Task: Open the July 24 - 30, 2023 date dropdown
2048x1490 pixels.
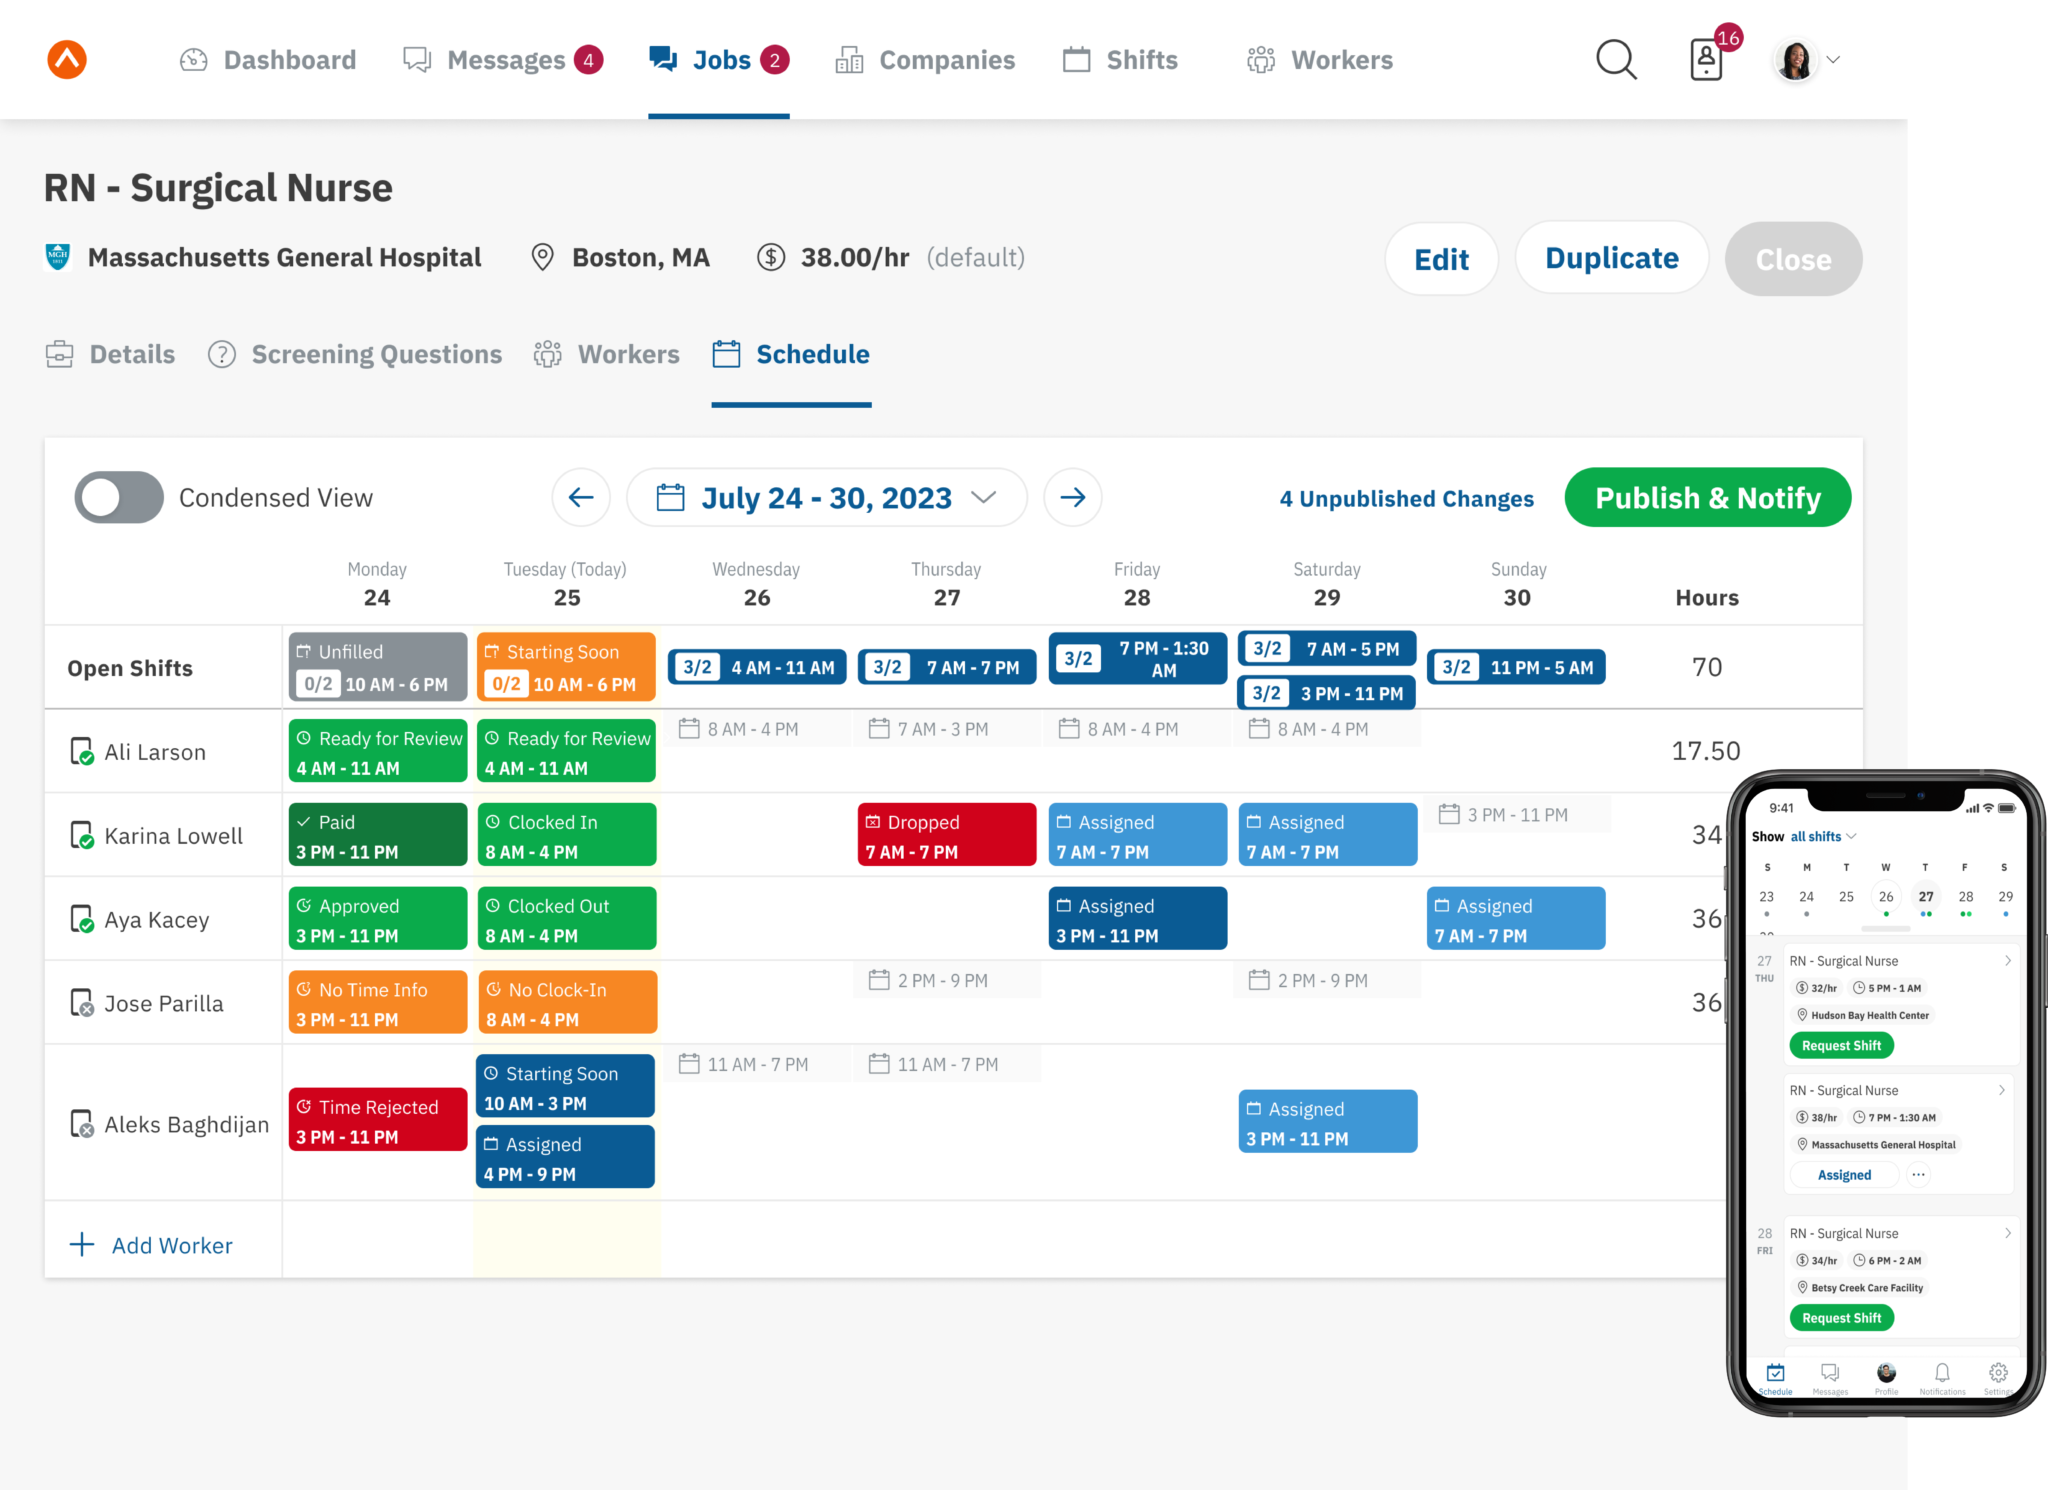Action: (x=826, y=497)
